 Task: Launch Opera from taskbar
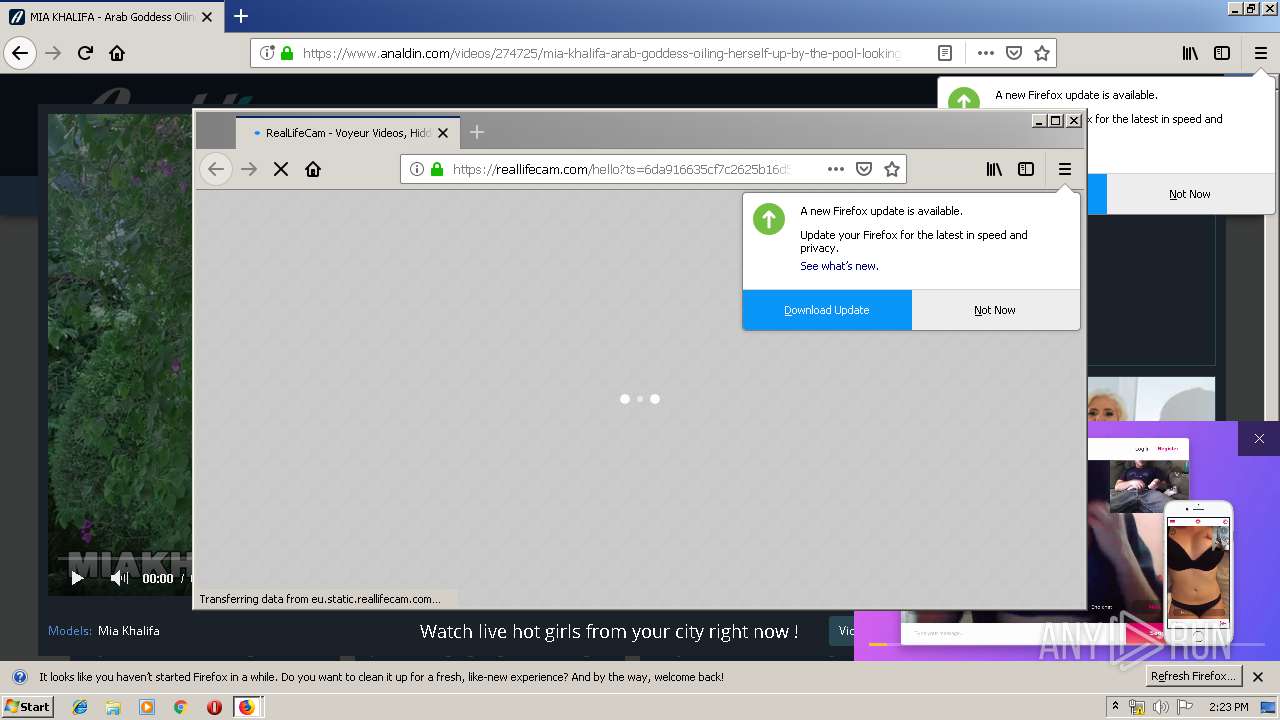click(x=214, y=707)
